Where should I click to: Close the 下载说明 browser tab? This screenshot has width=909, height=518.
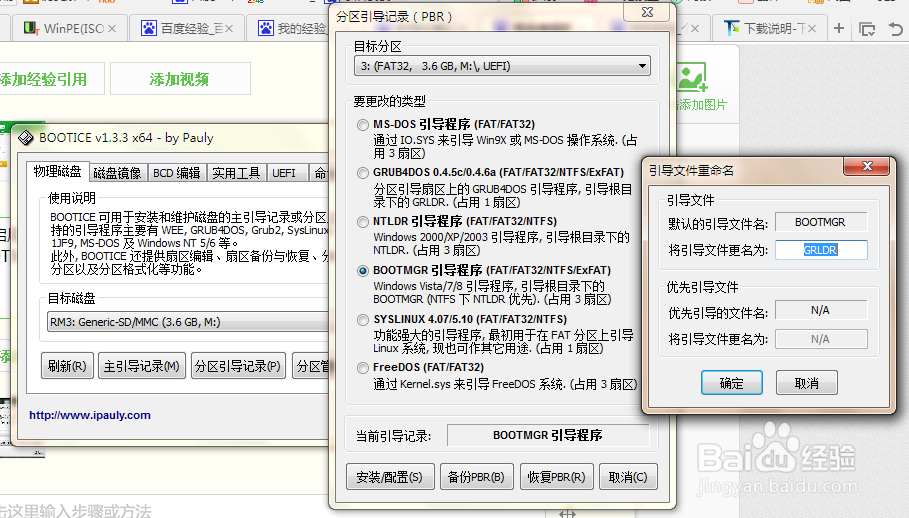(x=812, y=28)
